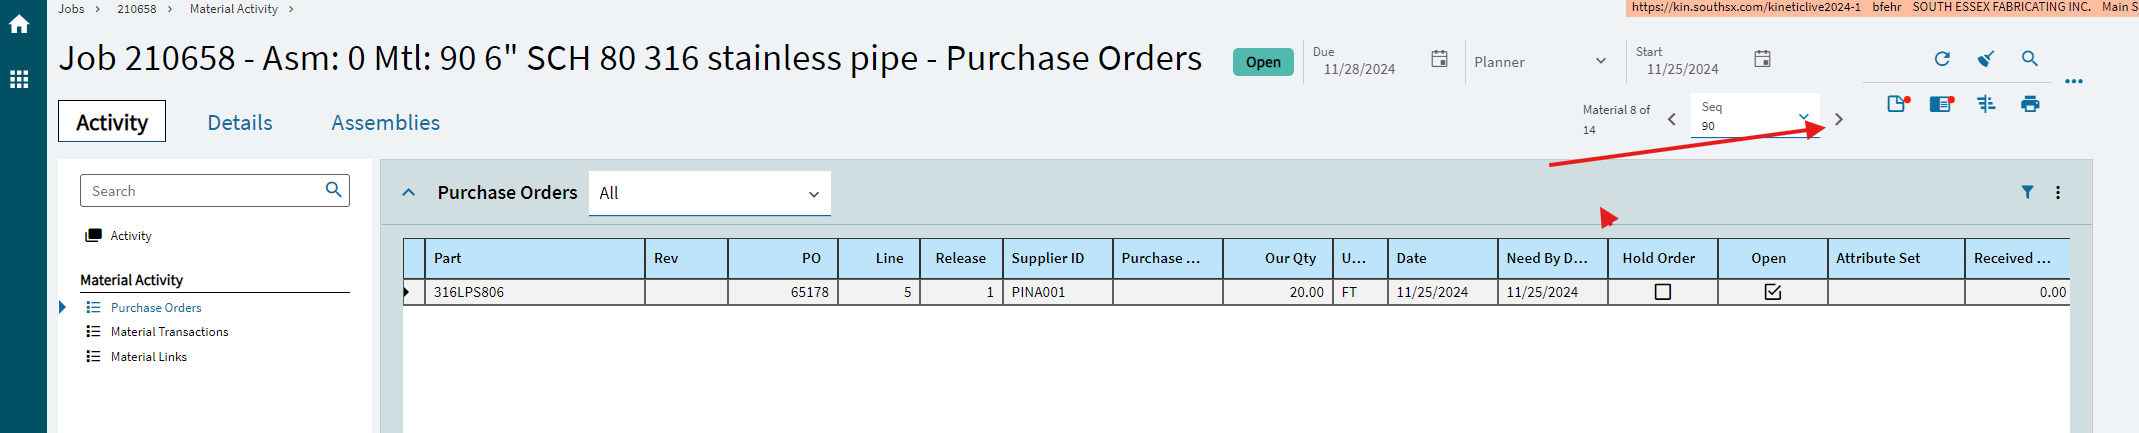Open the Start date calendar picker
The height and width of the screenshot is (433, 2139).
pyautogui.click(x=1763, y=59)
